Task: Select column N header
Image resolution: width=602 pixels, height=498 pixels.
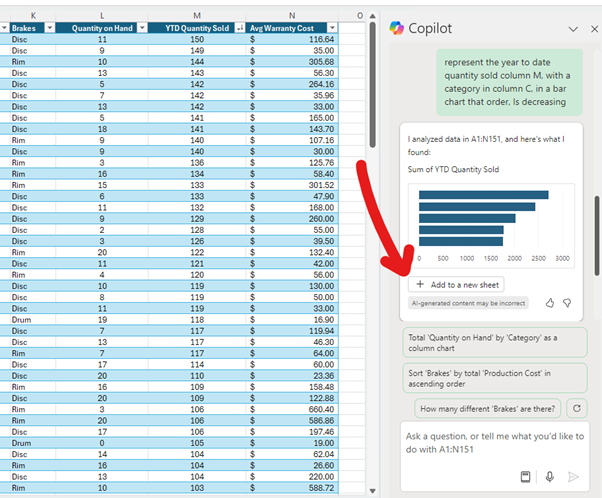Action: click(x=292, y=16)
